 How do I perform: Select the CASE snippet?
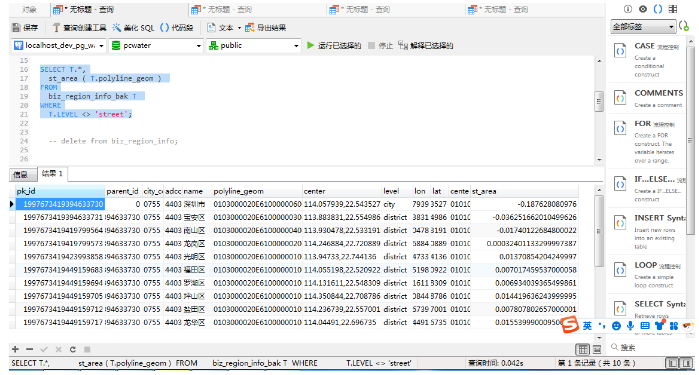[x=647, y=59]
